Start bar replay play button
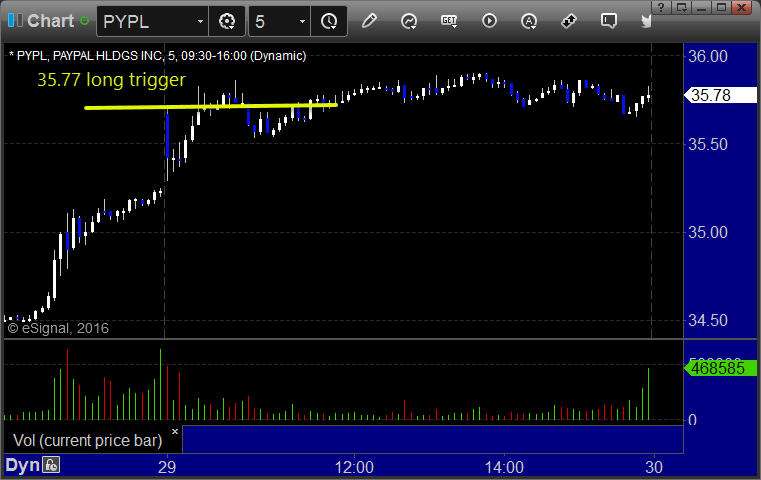Screen dimensions: 761x480 tap(489, 21)
